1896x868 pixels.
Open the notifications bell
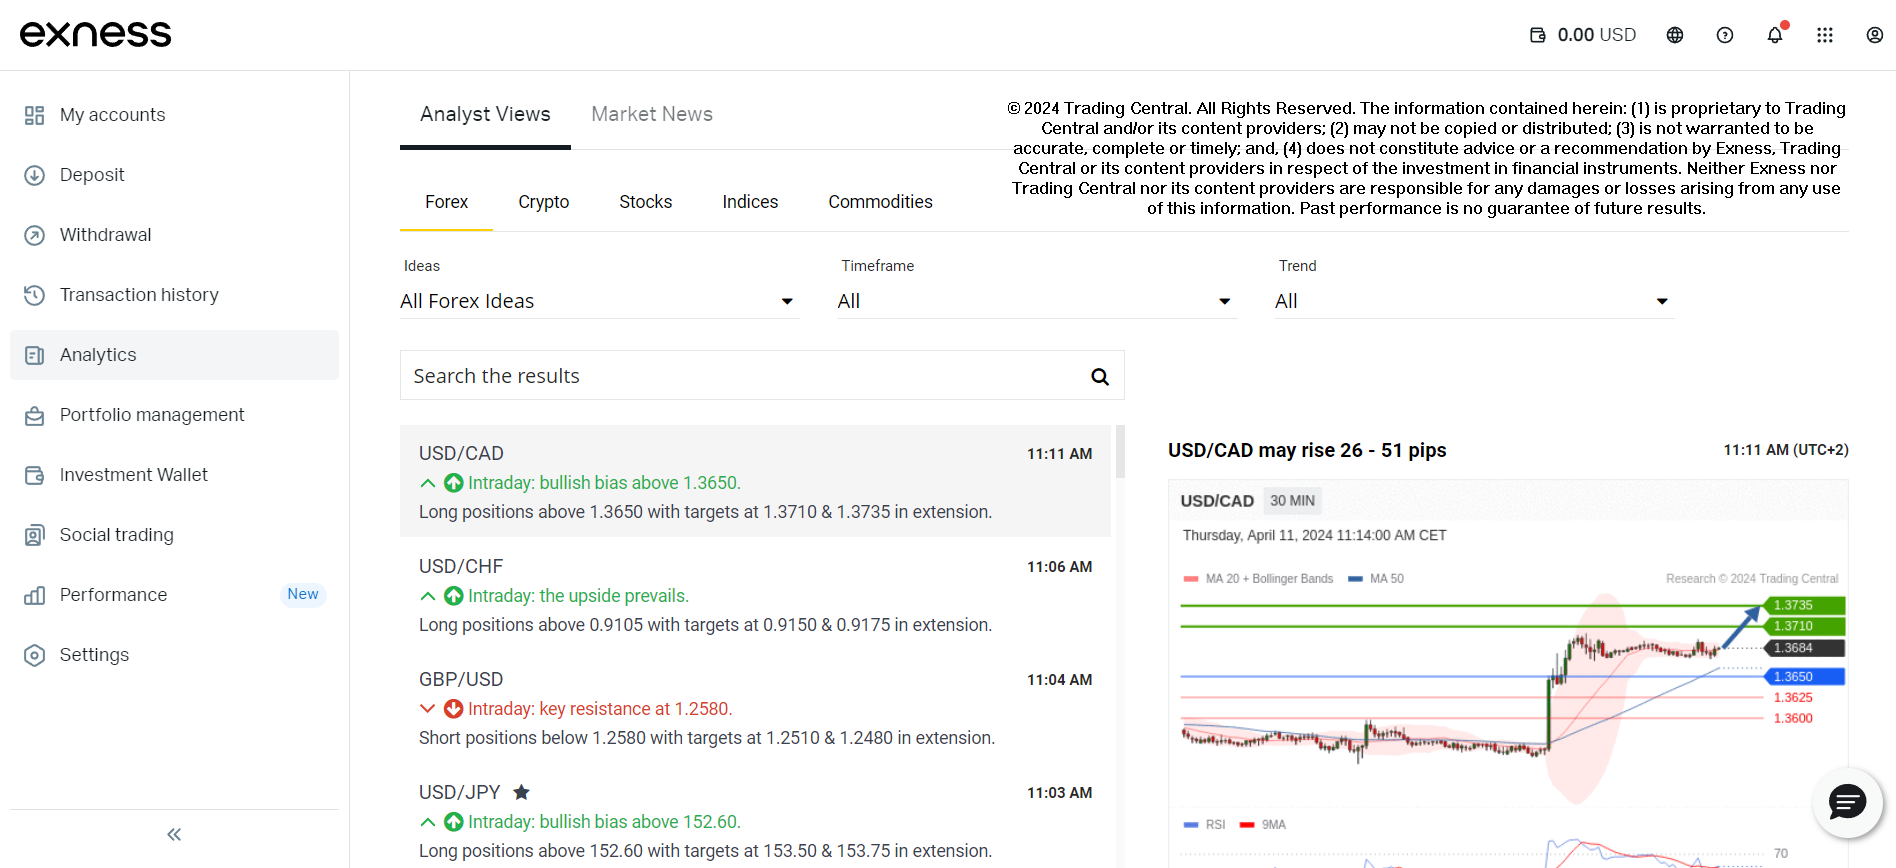point(1775,35)
